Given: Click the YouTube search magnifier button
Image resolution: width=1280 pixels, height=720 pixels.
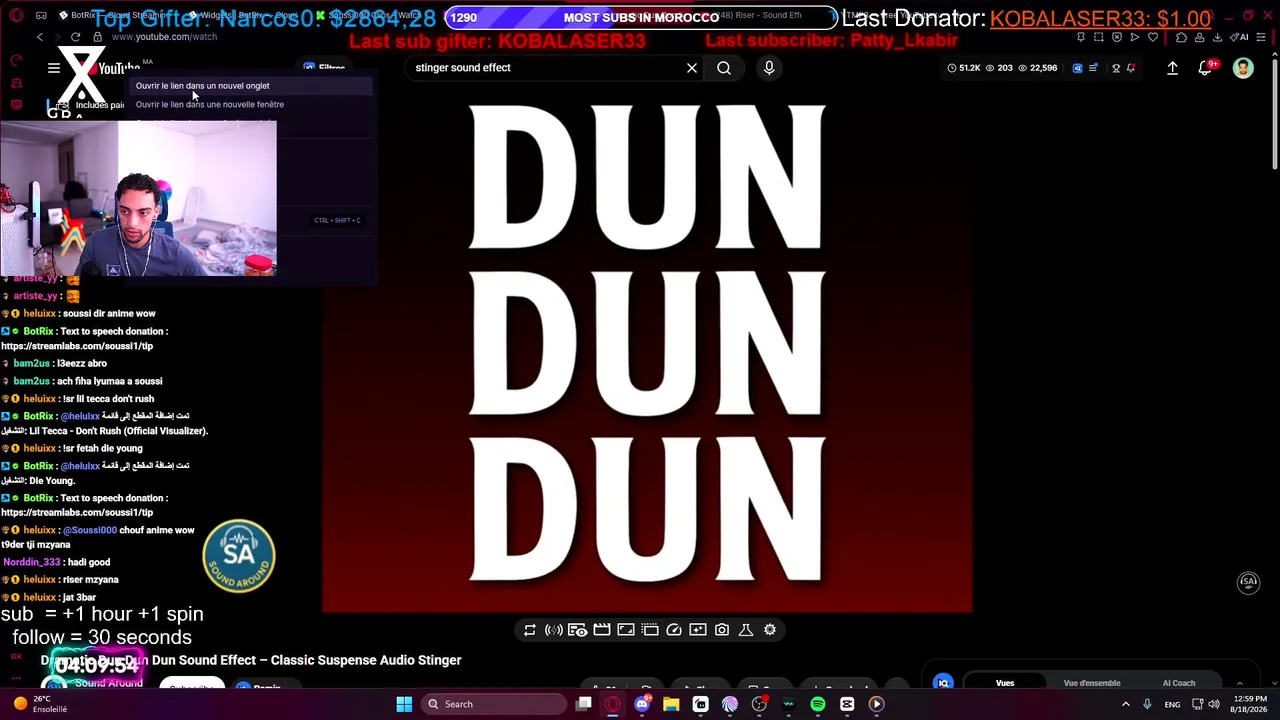Looking at the screenshot, I should tap(724, 68).
